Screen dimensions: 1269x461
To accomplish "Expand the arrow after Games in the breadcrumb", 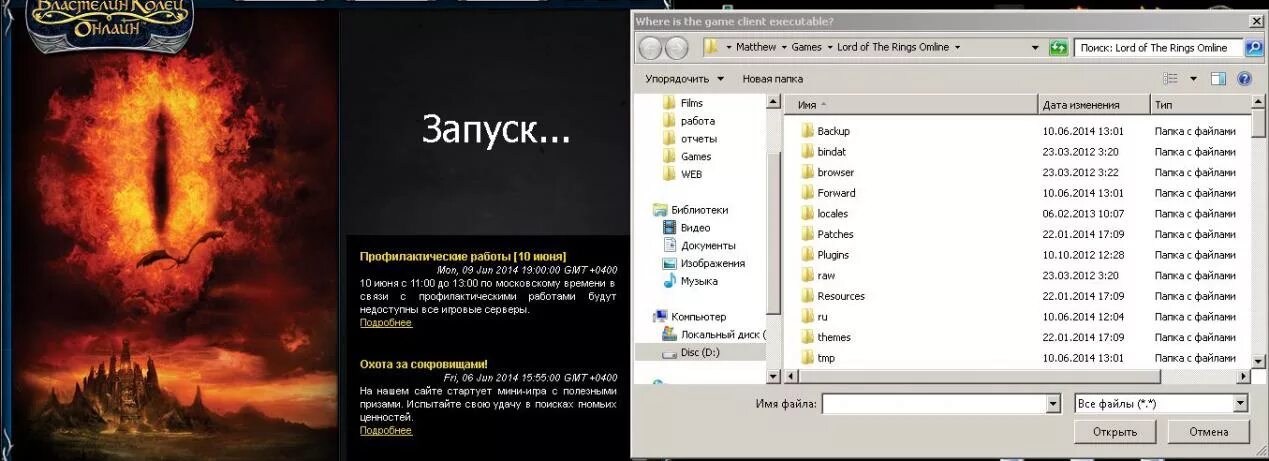I will tap(830, 47).
